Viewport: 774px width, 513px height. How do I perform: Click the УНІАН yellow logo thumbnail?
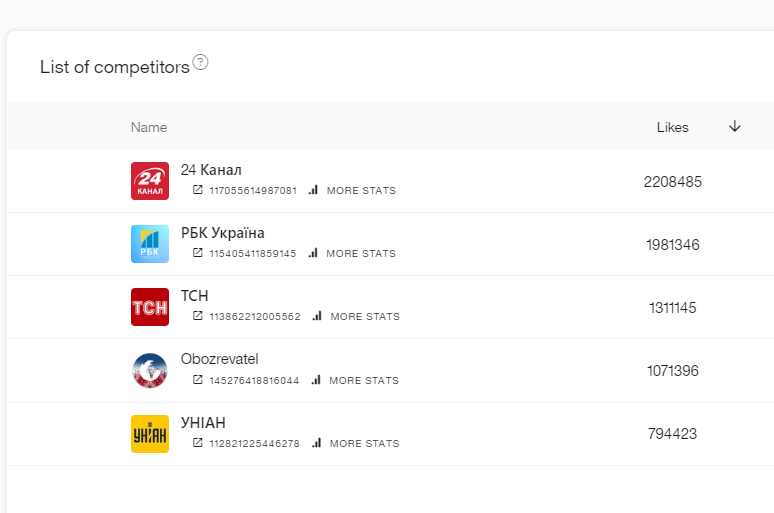pos(150,434)
